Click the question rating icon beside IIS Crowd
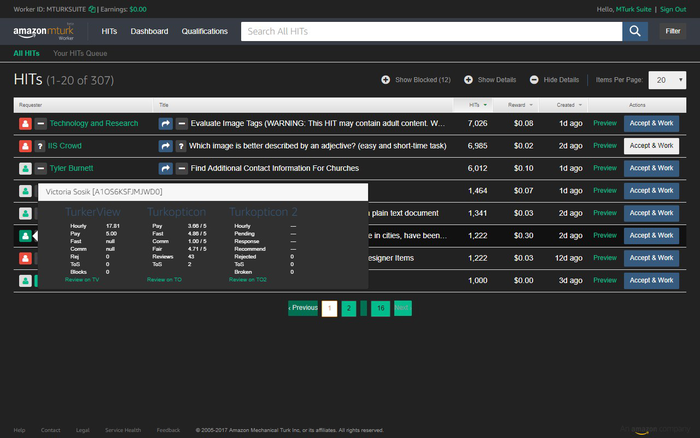This screenshot has height=438, width=700. (x=40, y=146)
